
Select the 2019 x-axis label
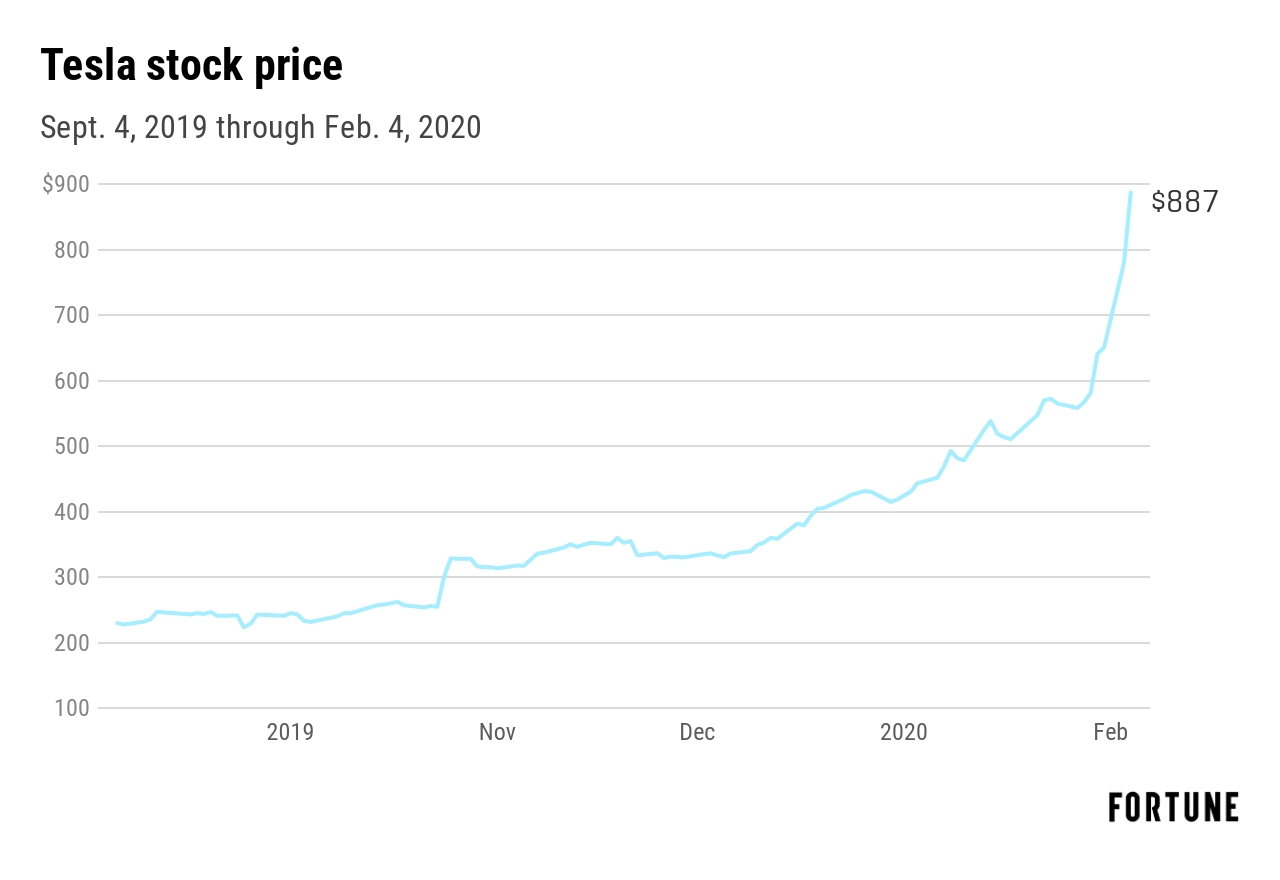[290, 732]
